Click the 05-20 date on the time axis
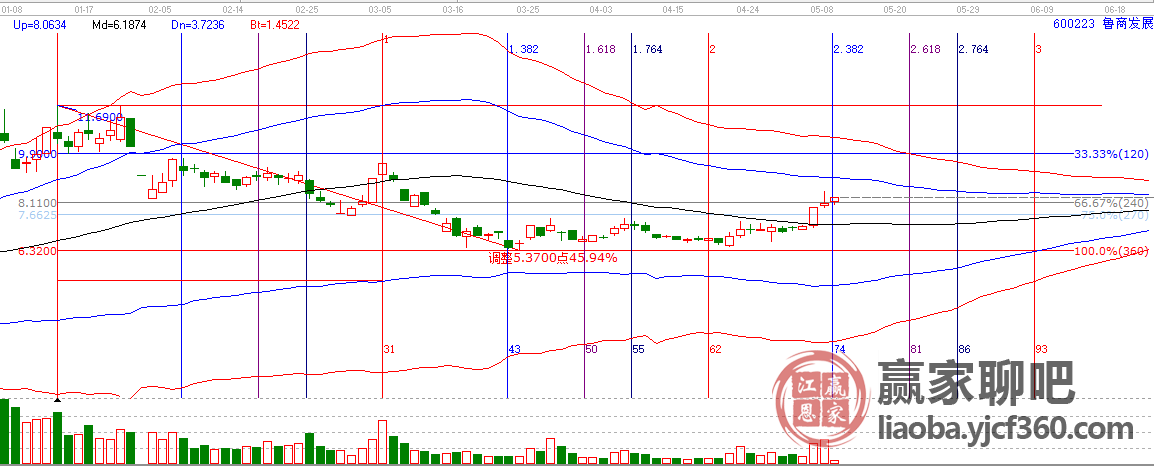The width and height of the screenshot is (1154, 468). (x=894, y=10)
